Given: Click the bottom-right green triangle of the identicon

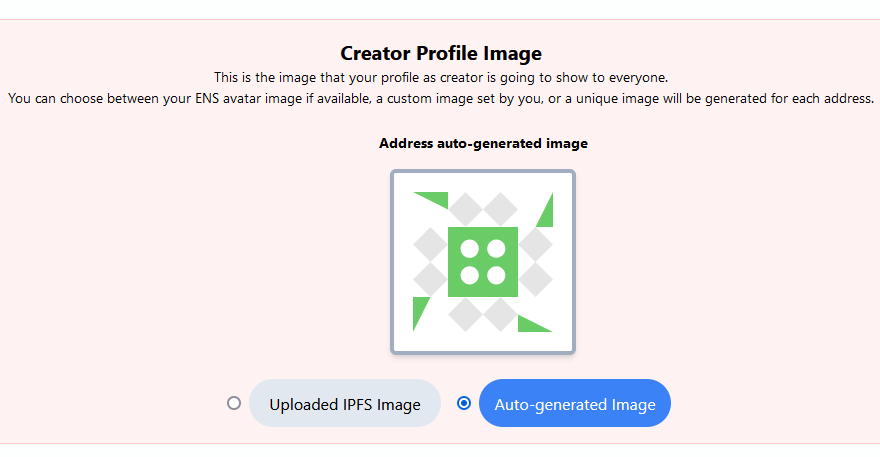Looking at the screenshot, I should pyautogui.click(x=531, y=324).
